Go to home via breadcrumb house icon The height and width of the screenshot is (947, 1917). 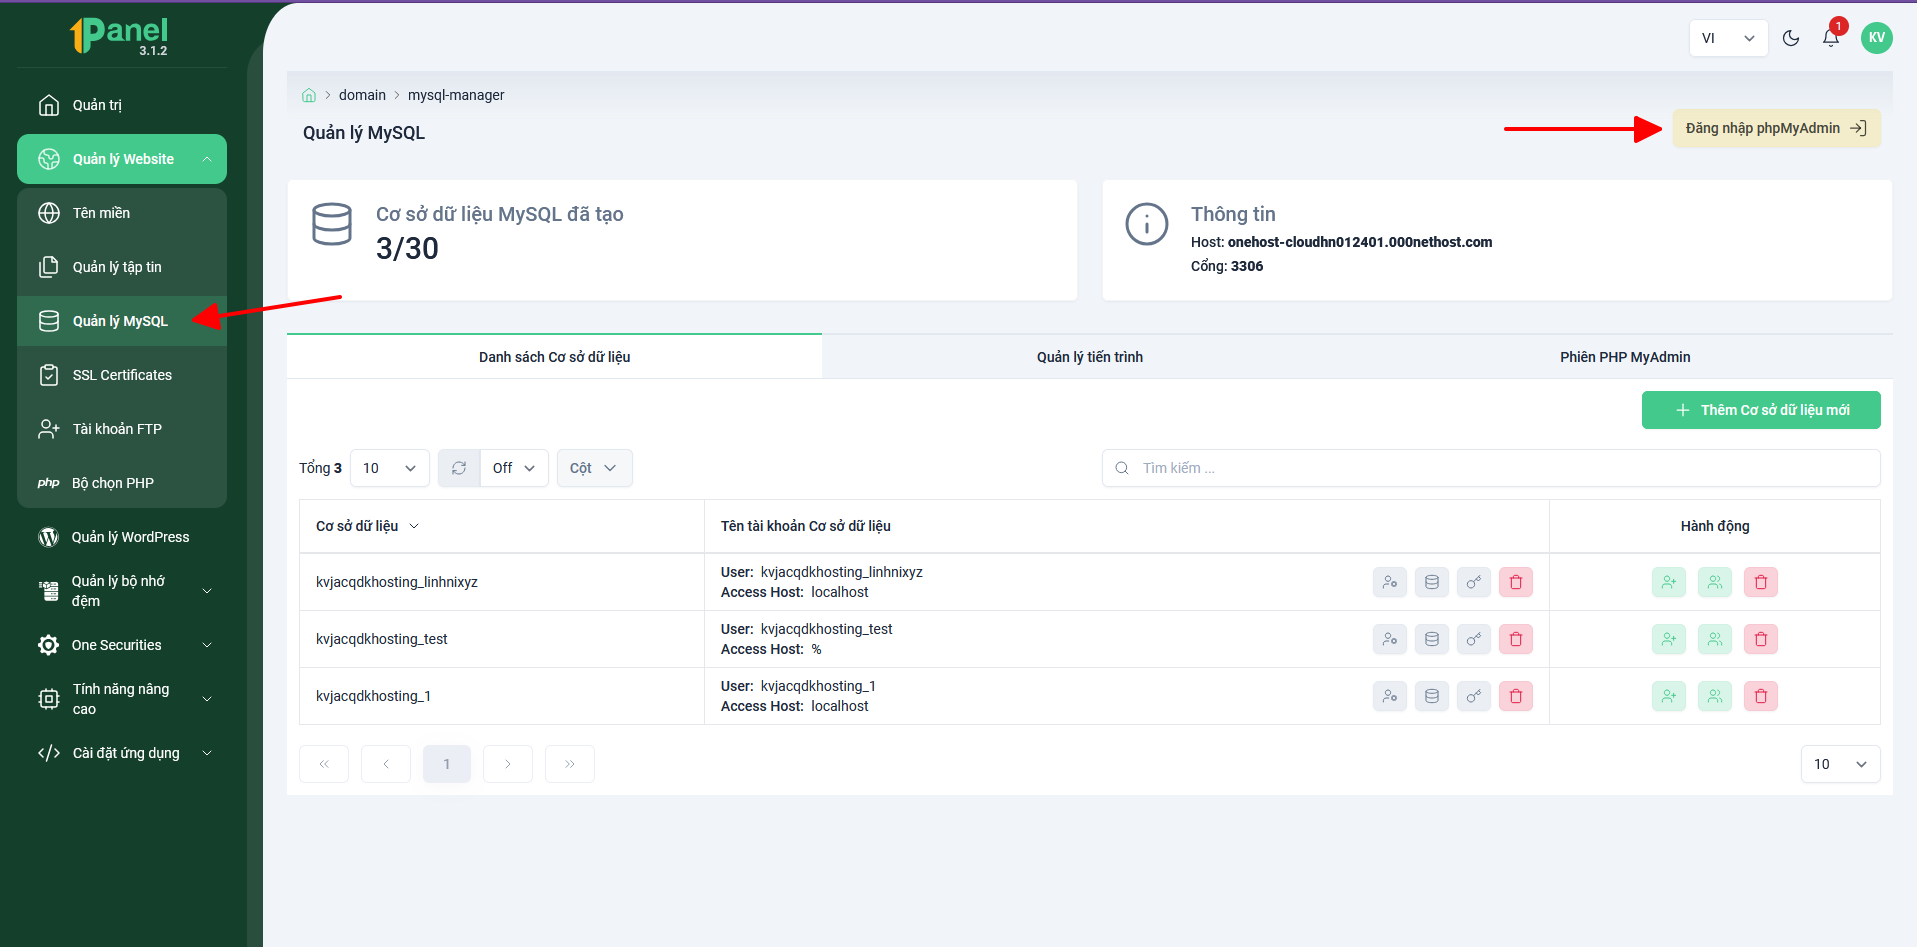309,95
